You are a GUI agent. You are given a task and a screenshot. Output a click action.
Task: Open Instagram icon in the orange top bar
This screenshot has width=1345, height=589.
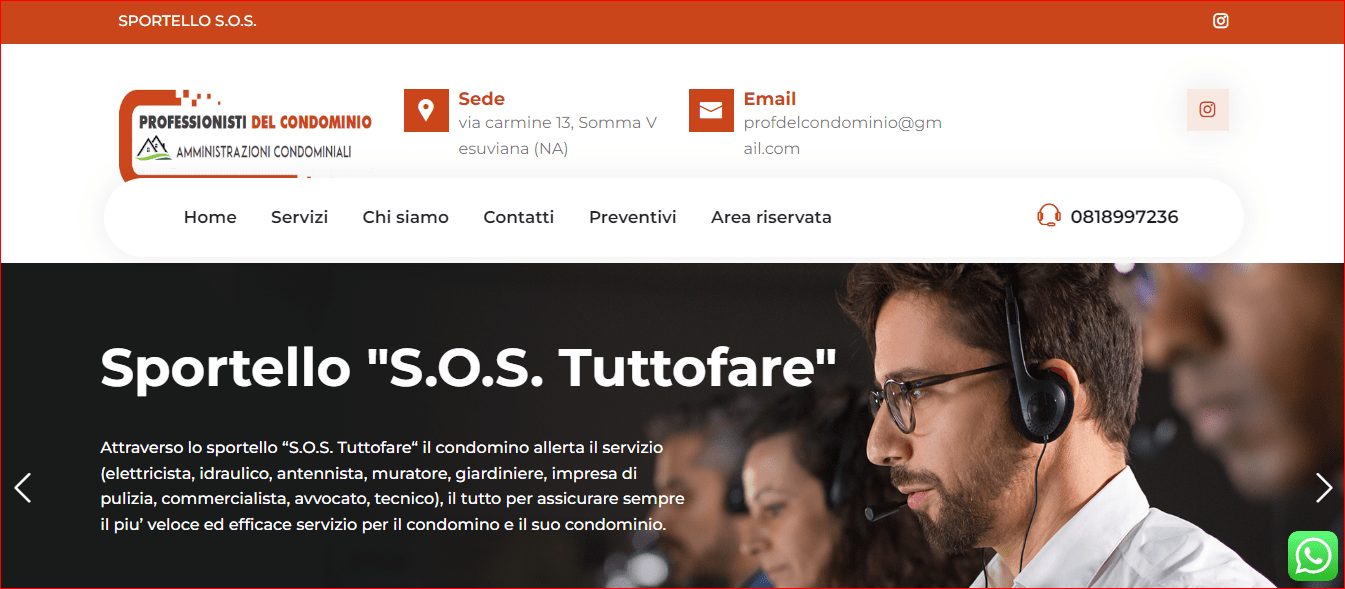pos(1220,21)
